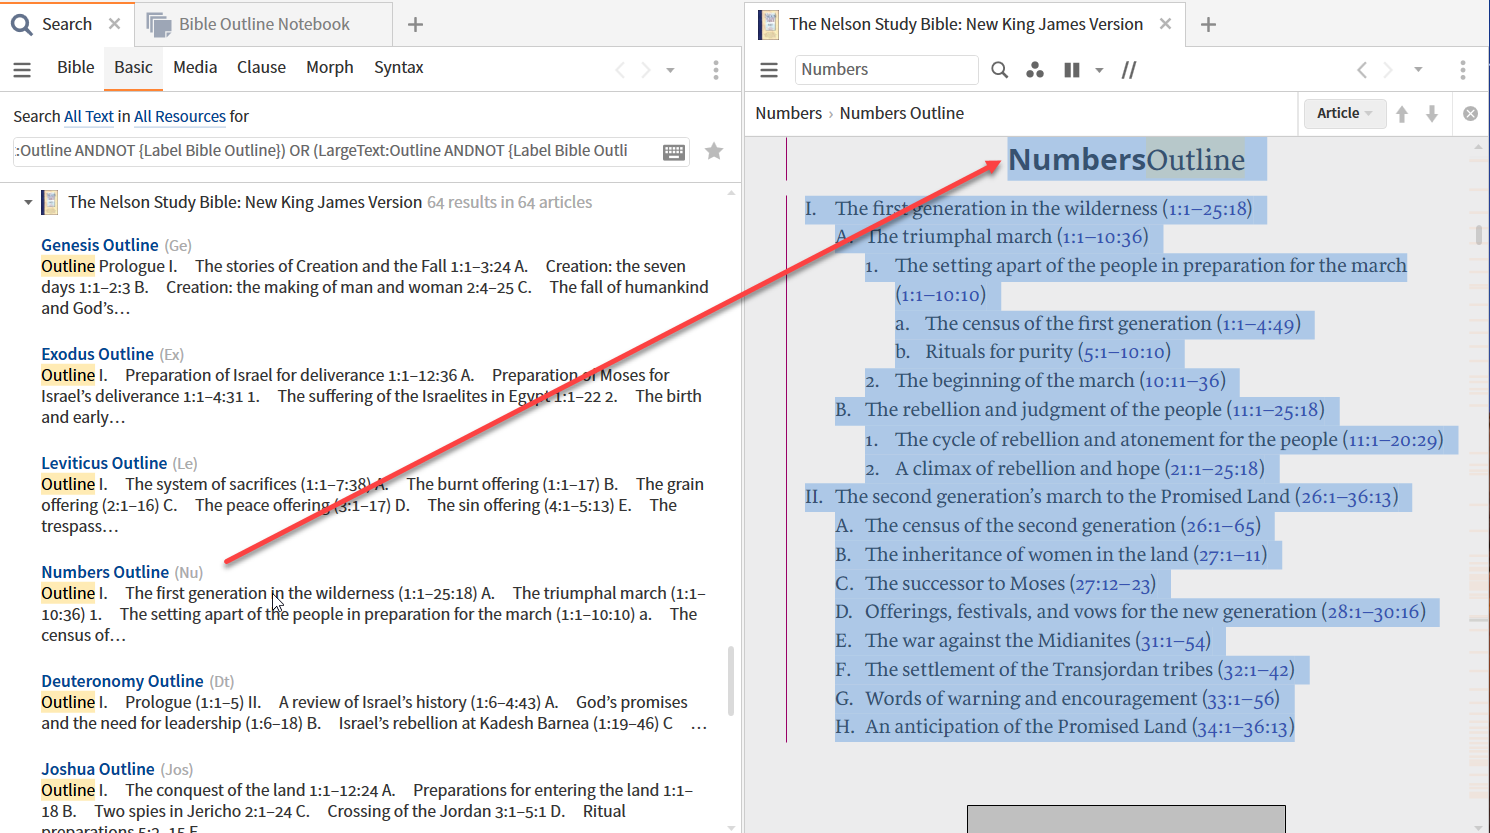Add a new tab in left pane

[x=416, y=24]
